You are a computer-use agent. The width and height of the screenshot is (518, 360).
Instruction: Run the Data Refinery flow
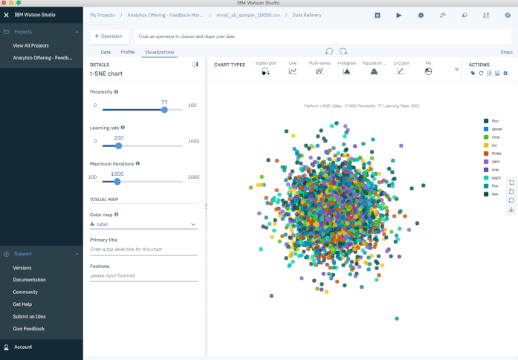coord(399,15)
